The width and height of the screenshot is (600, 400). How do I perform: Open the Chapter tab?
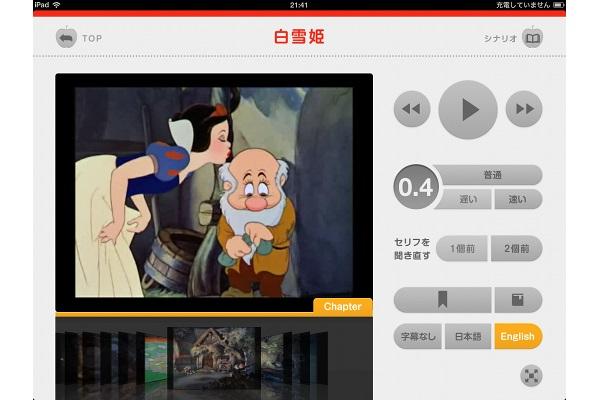coord(342,306)
